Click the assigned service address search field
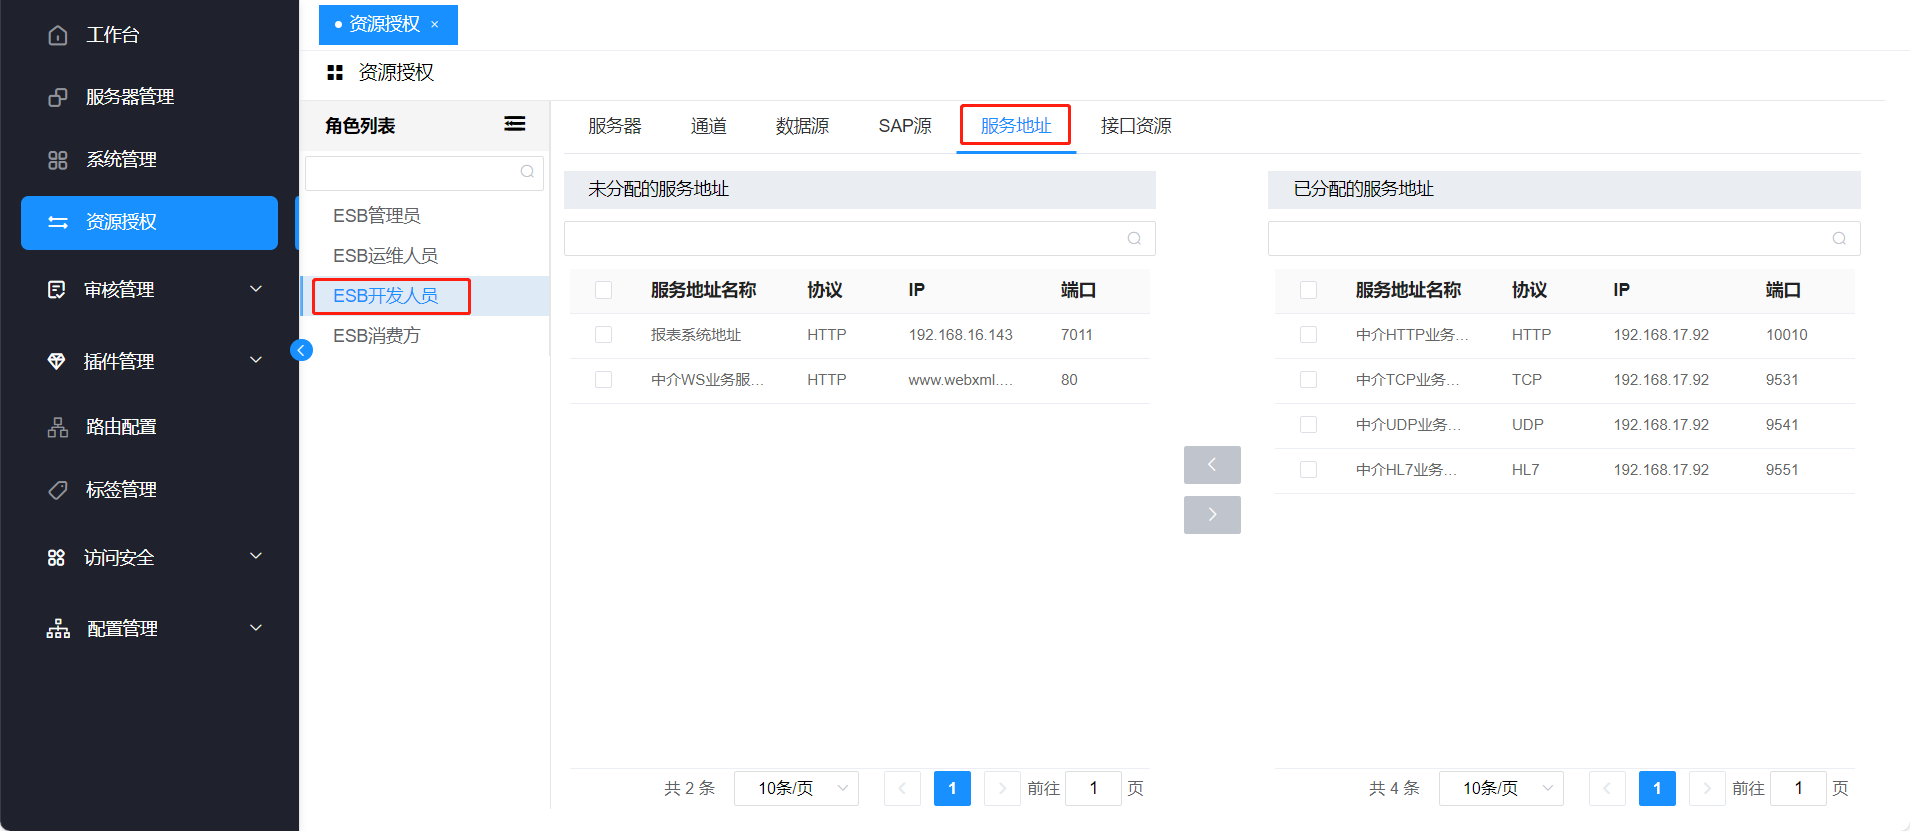Image resolution: width=1910 pixels, height=831 pixels. pyautogui.click(x=1564, y=238)
